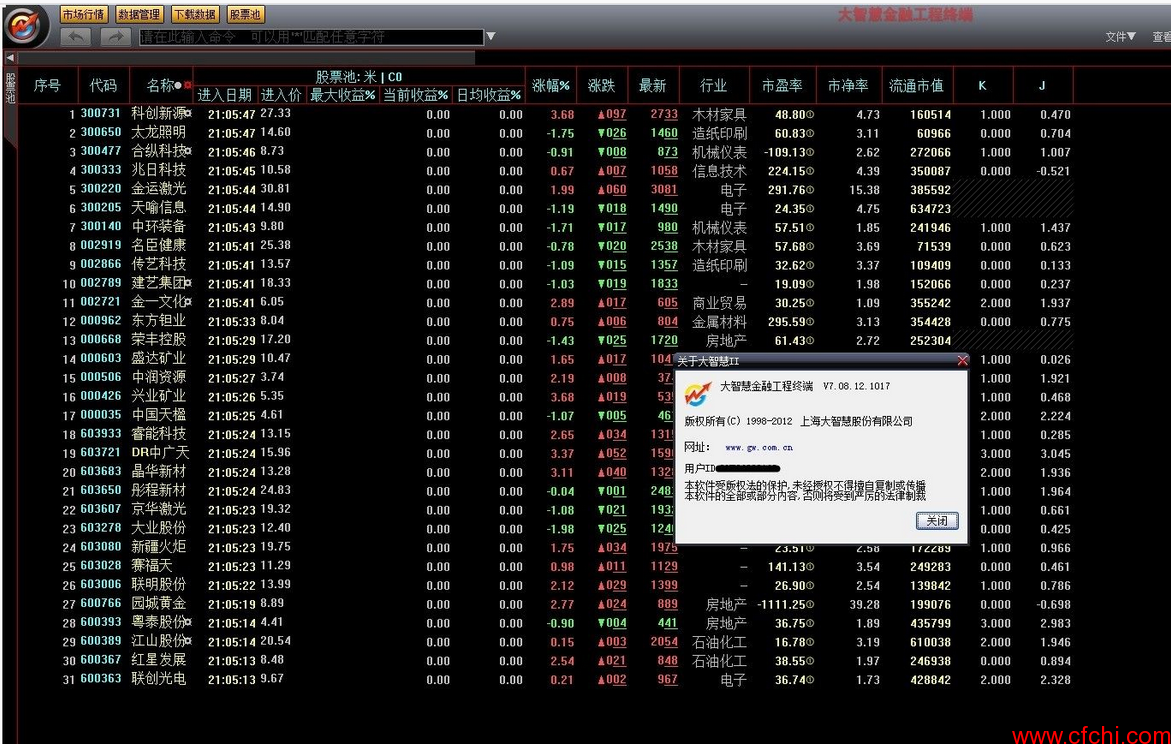Select stock name 太龙照明
This screenshot has height=744, width=1171.
pos(158,132)
